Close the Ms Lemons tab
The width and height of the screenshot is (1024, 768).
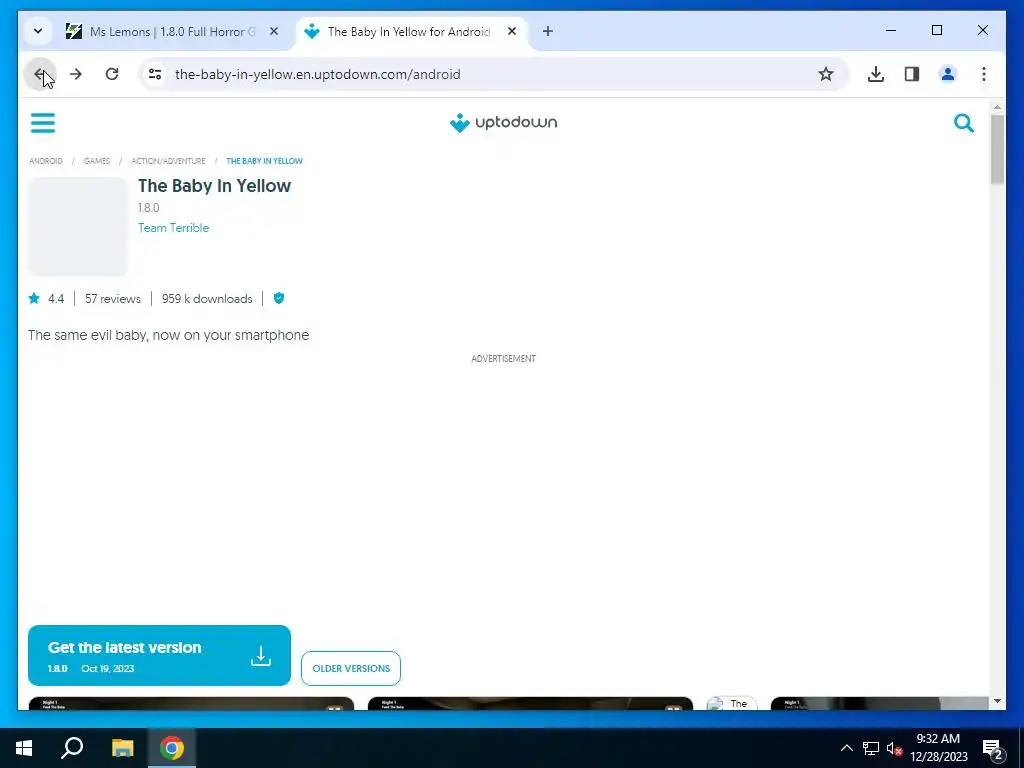coord(274,31)
